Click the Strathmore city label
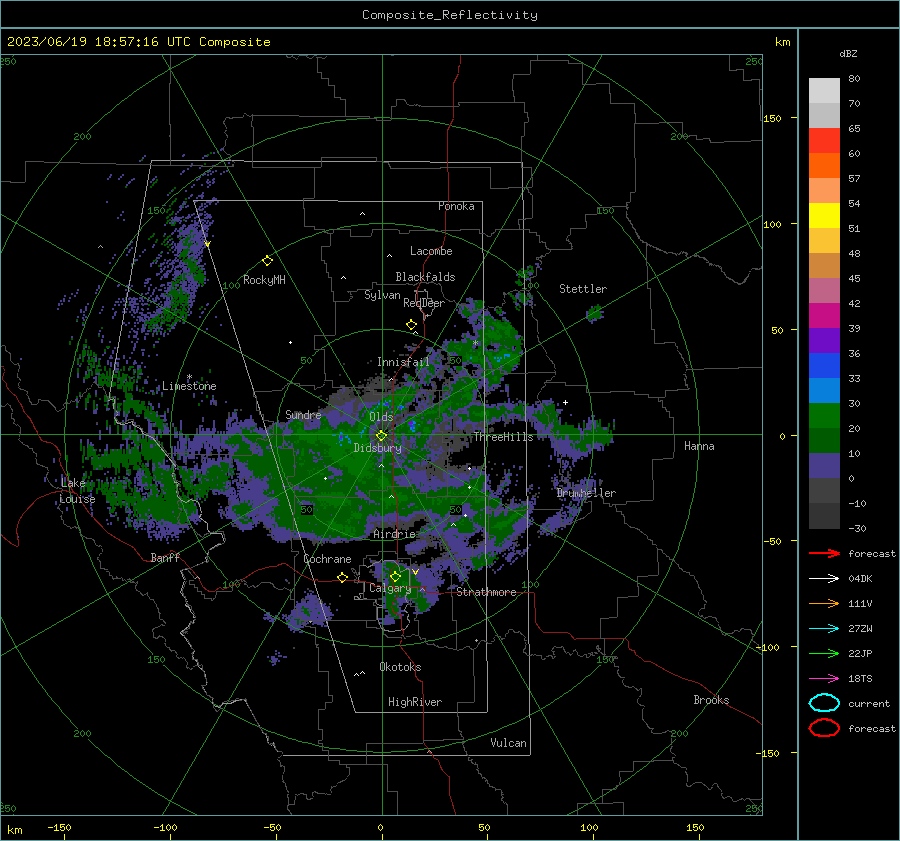 coord(486,592)
